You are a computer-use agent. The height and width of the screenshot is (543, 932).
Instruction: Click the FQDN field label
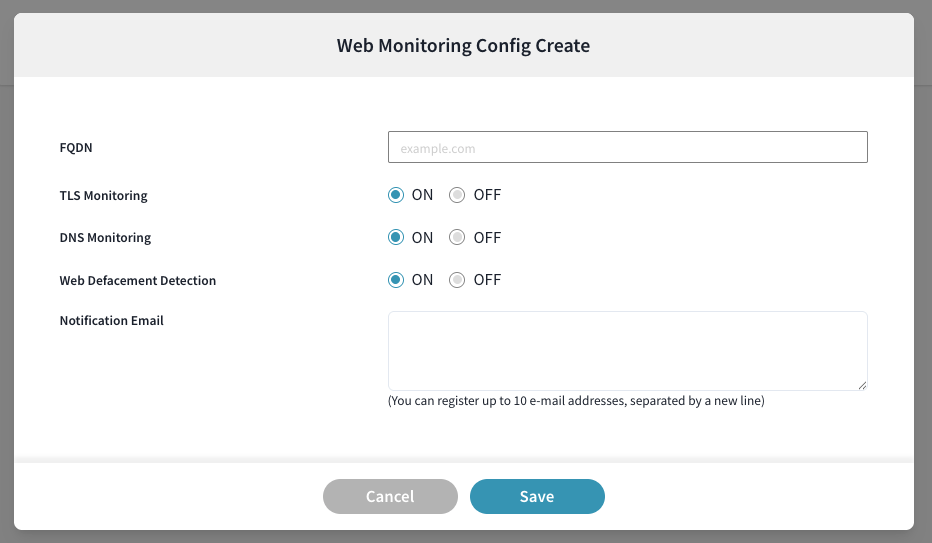(76, 148)
